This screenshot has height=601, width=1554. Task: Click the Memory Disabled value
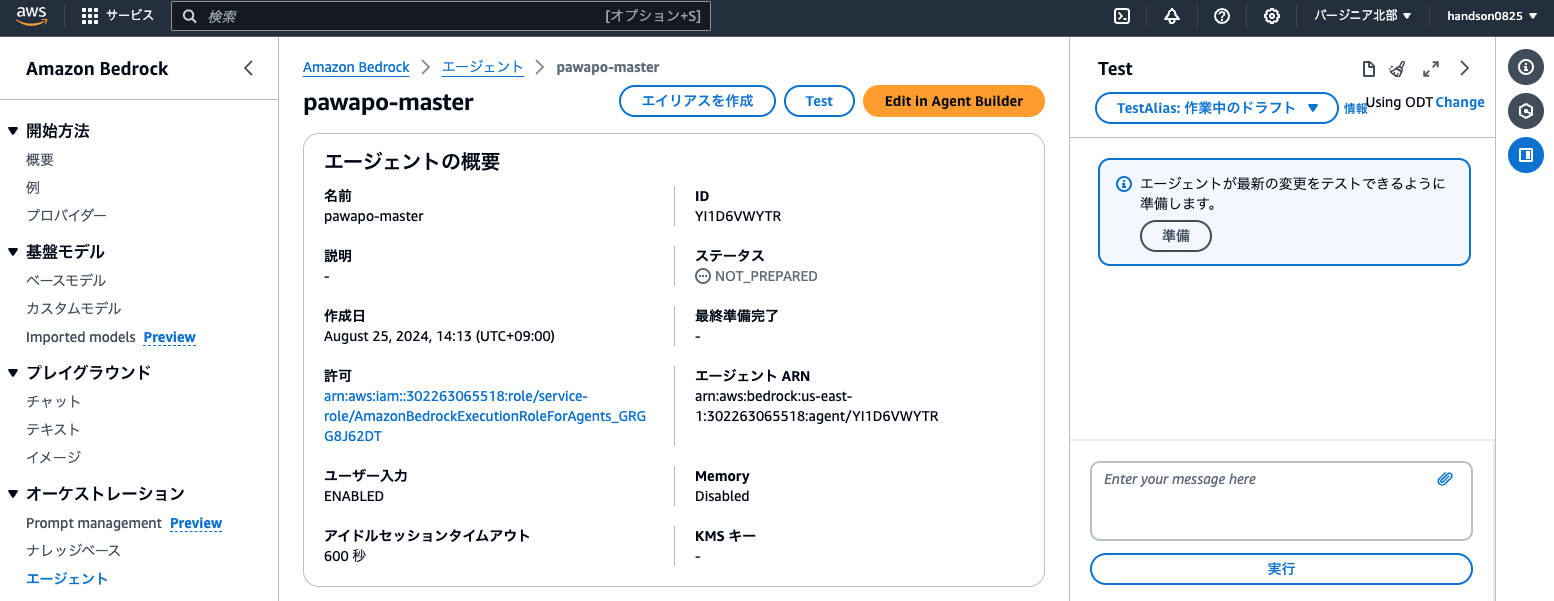tap(722, 496)
